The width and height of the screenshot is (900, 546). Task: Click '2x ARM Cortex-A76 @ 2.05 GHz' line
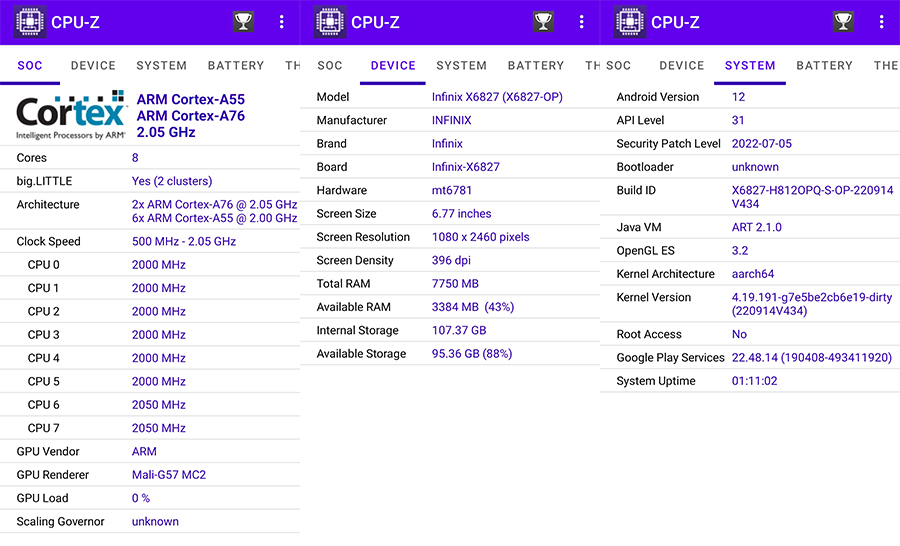click(x=215, y=204)
